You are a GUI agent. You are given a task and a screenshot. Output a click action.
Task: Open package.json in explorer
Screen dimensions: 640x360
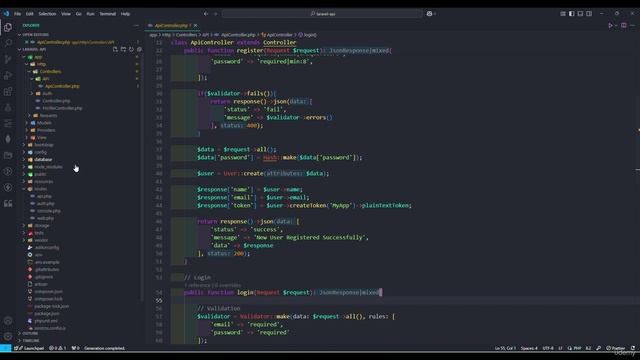point(47,313)
